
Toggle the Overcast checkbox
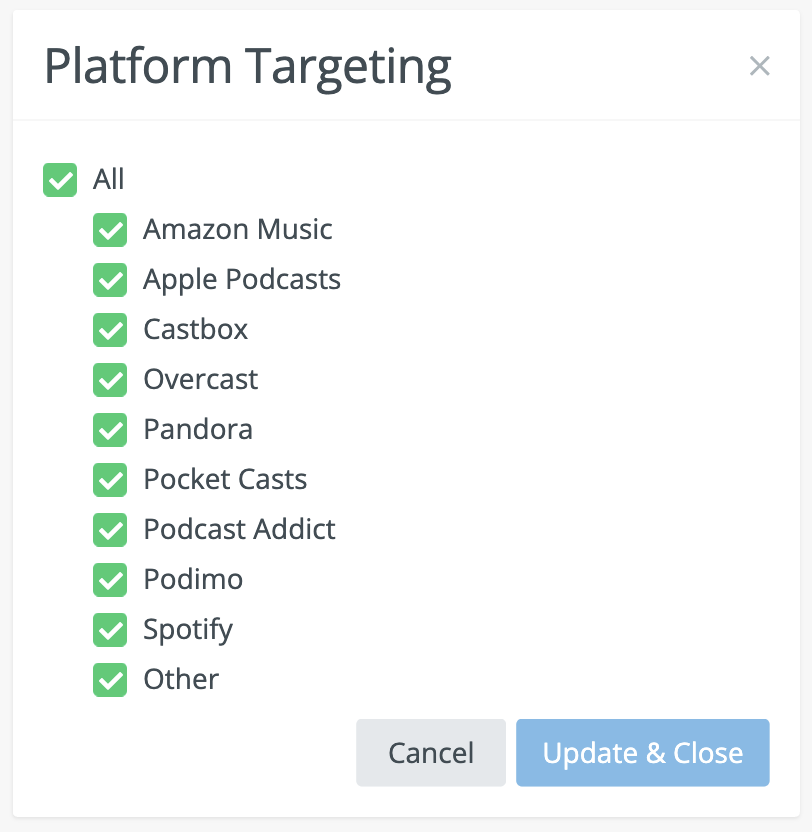110,380
